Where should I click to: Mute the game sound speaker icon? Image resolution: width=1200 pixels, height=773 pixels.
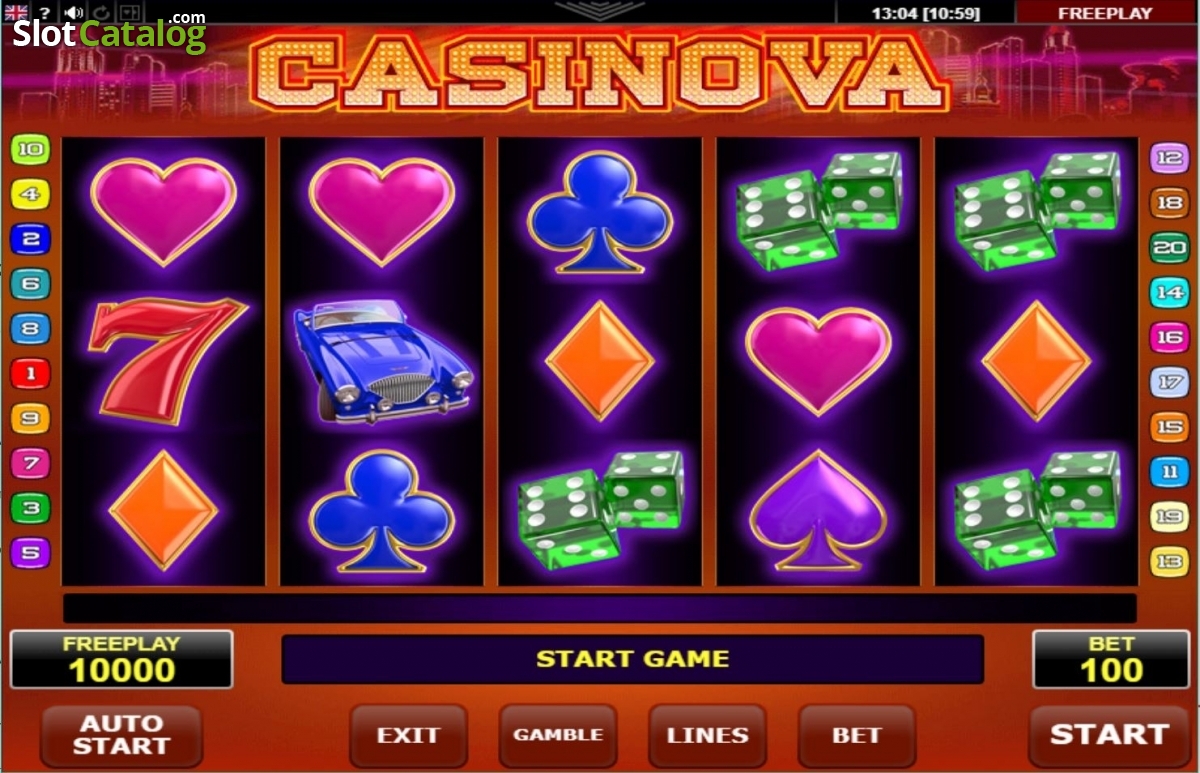click(74, 13)
